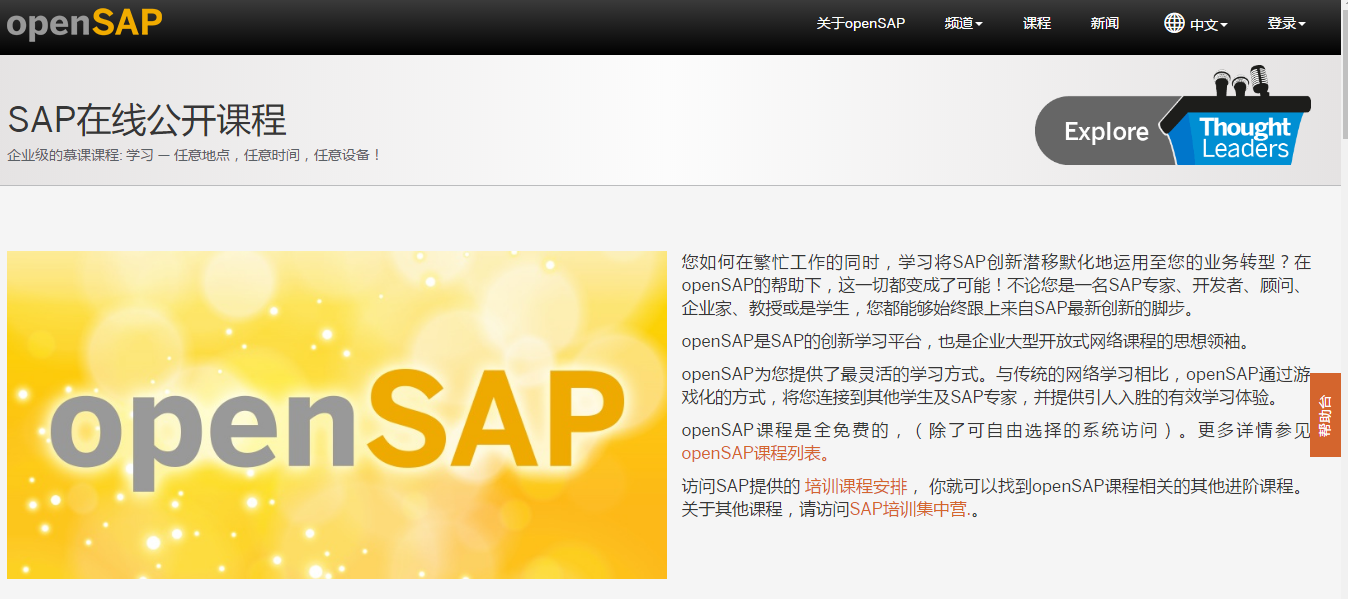Image resolution: width=1348 pixels, height=599 pixels.
Task: Click the SAP在线公开课程 heading
Action: [147, 120]
